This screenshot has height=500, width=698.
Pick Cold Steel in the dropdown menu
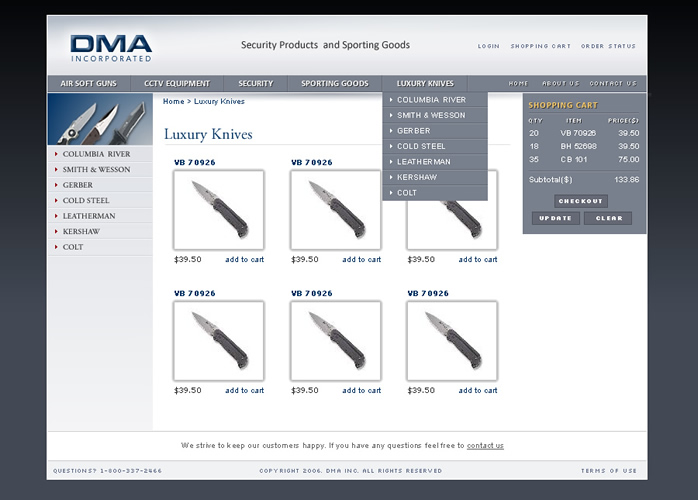421,146
